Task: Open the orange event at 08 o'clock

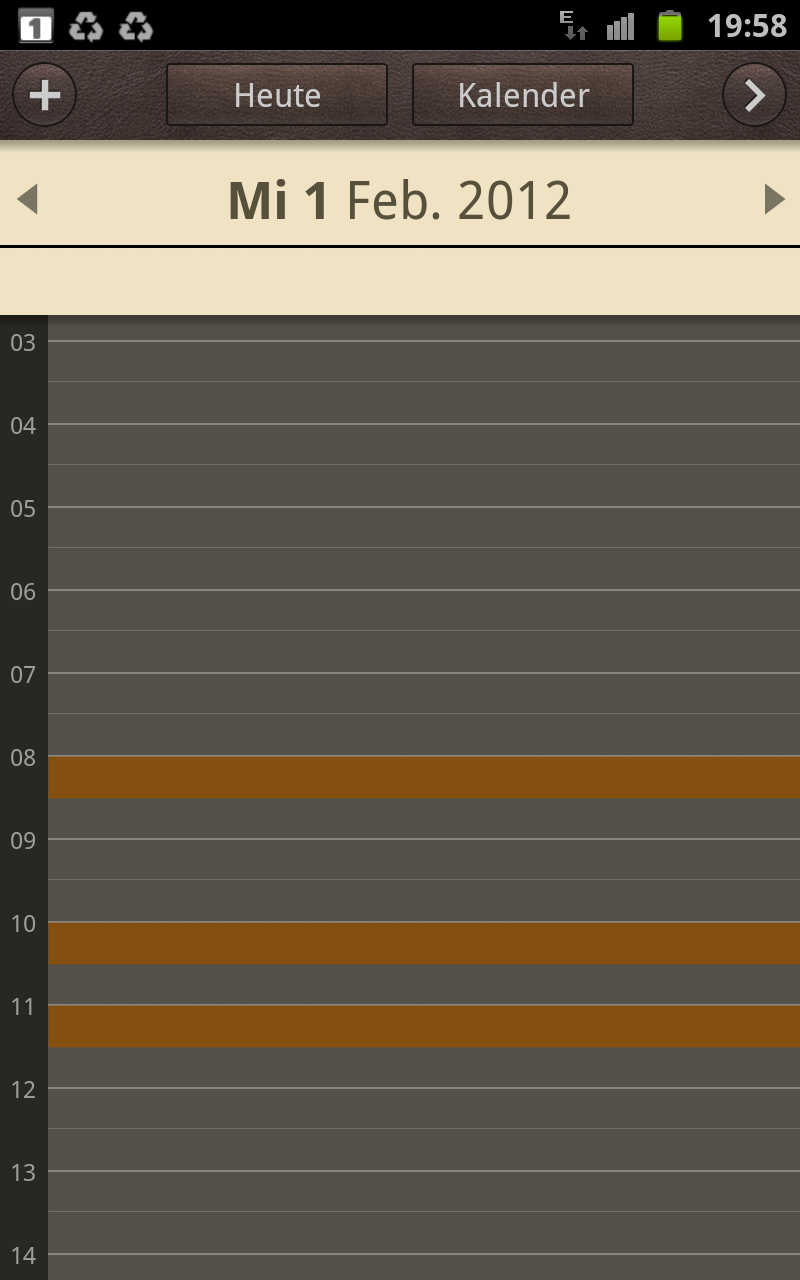Action: point(424,777)
